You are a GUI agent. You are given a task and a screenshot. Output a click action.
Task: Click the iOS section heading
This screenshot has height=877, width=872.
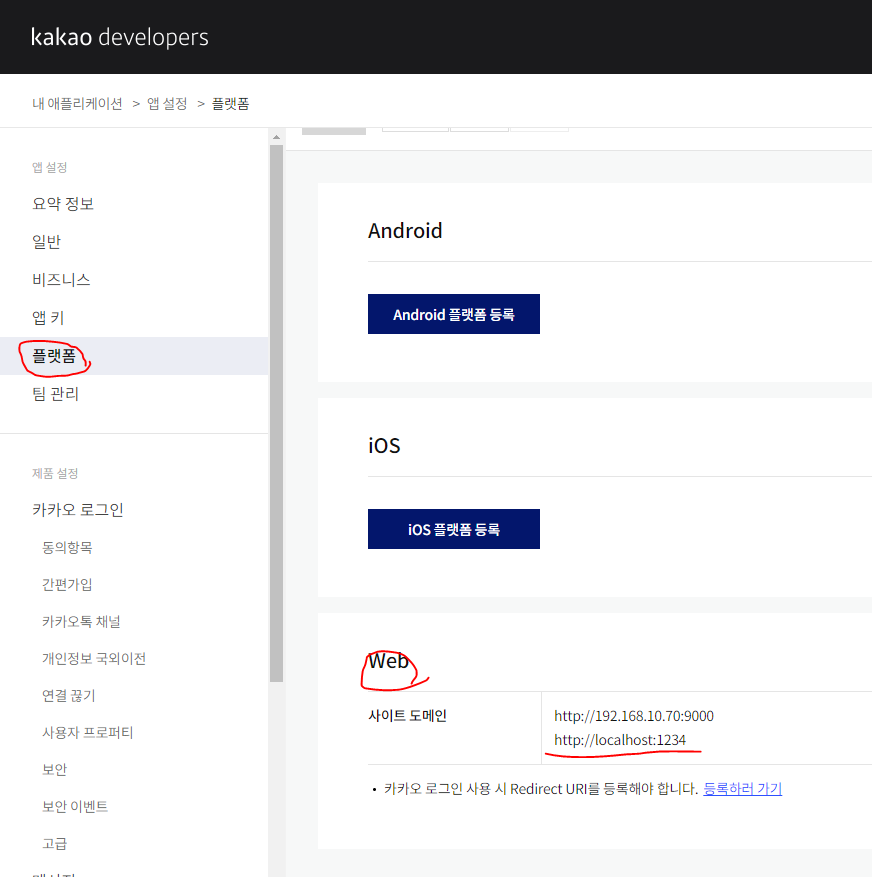click(x=384, y=446)
